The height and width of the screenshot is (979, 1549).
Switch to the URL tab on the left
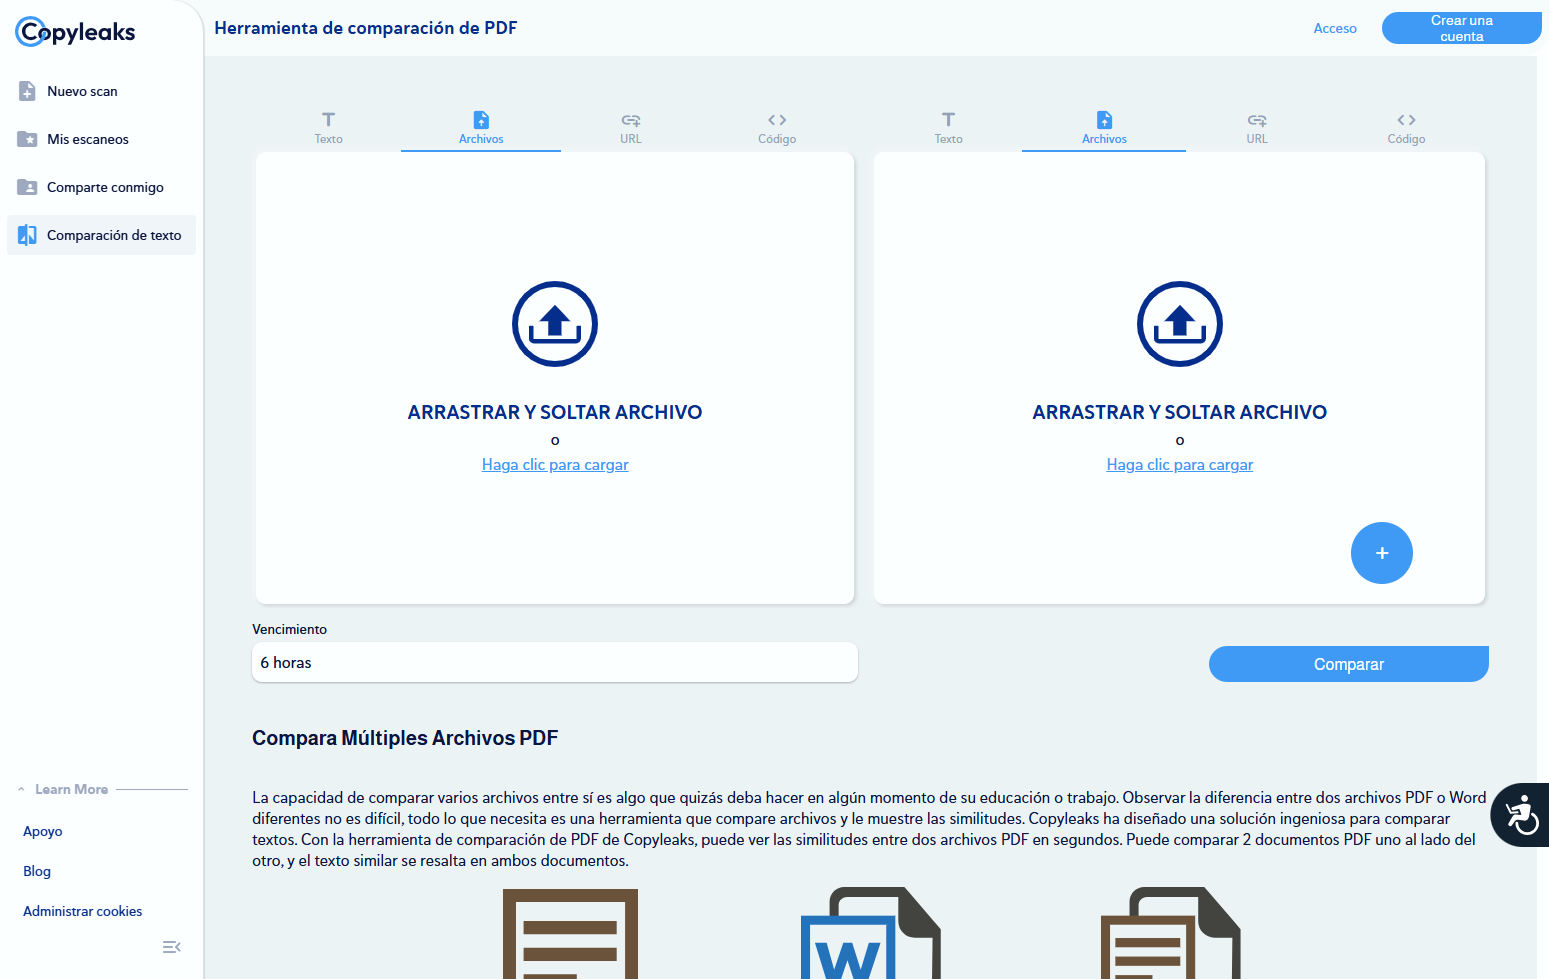coord(630,127)
